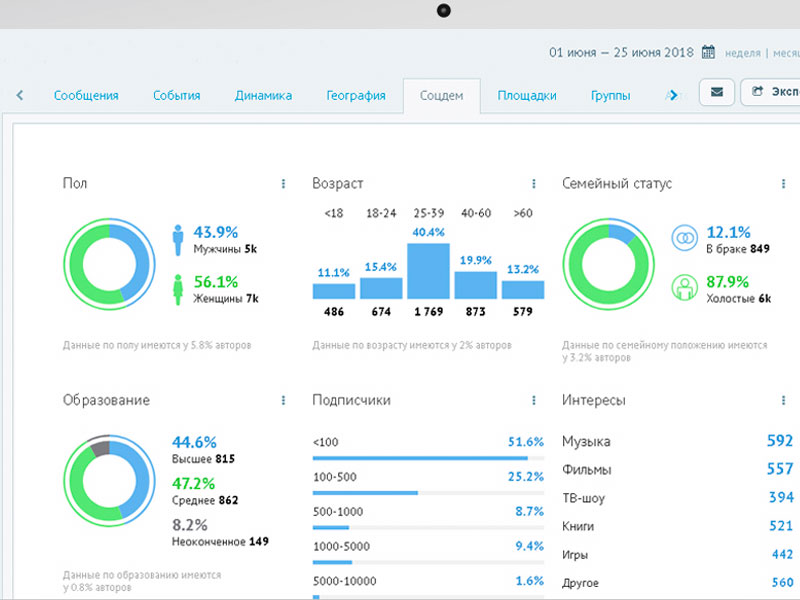Open the three-dot menu on Образование widget
Viewport: 800px width, 600px height.
[x=283, y=400]
